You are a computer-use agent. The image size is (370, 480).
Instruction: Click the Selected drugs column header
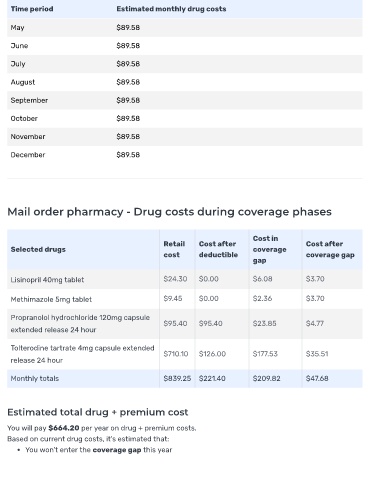click(x=38, y=250)
